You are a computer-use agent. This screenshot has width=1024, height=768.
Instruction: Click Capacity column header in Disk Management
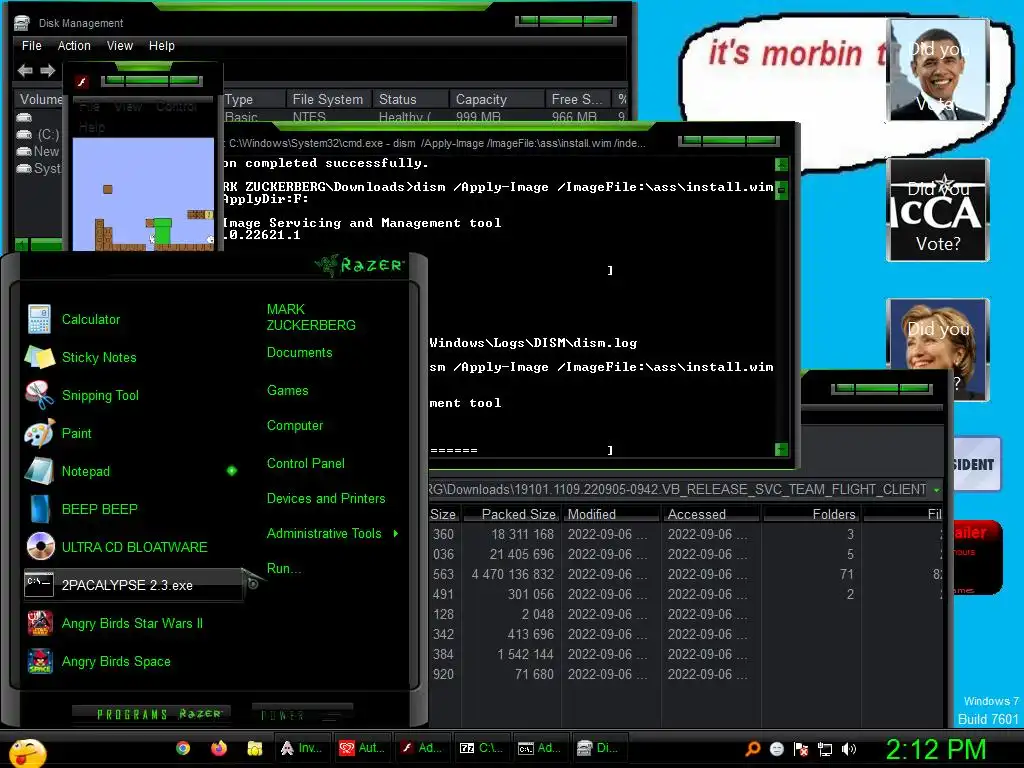tap(496, 99)
